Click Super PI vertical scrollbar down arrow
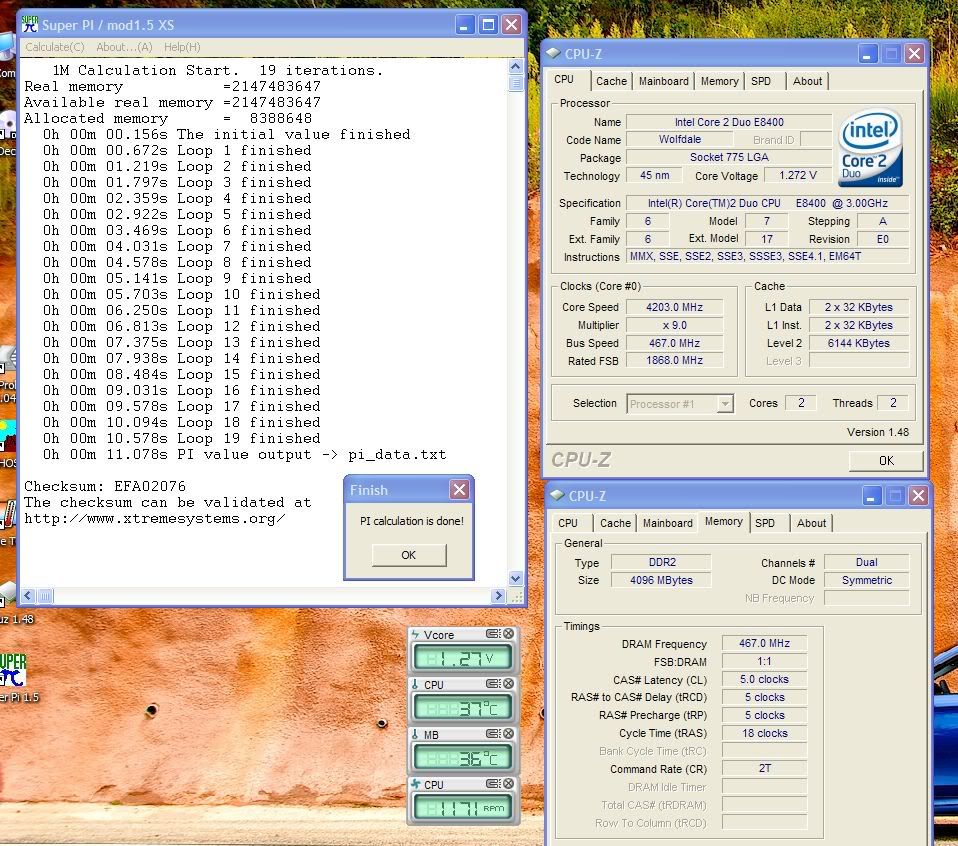 [515, 578]
